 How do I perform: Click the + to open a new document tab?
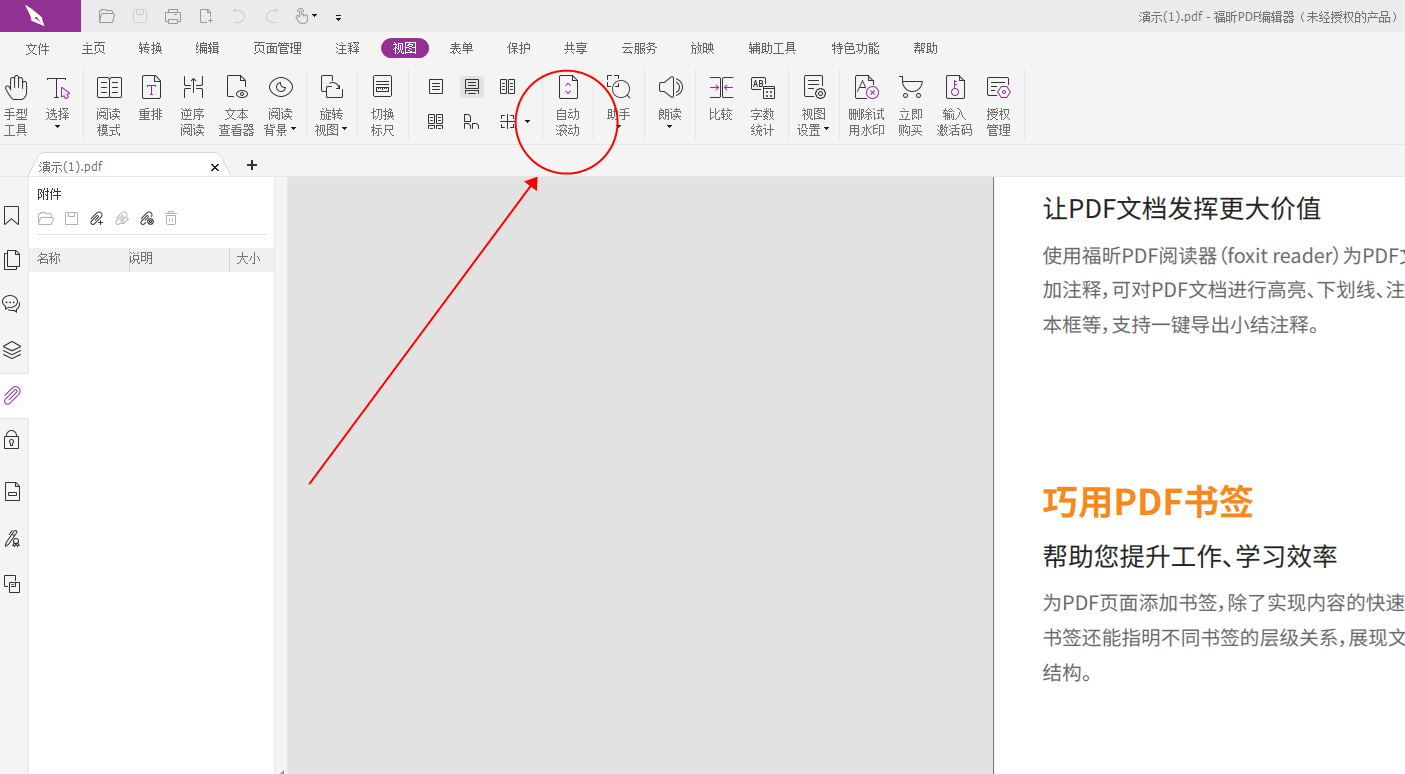[x=251, y=165]
